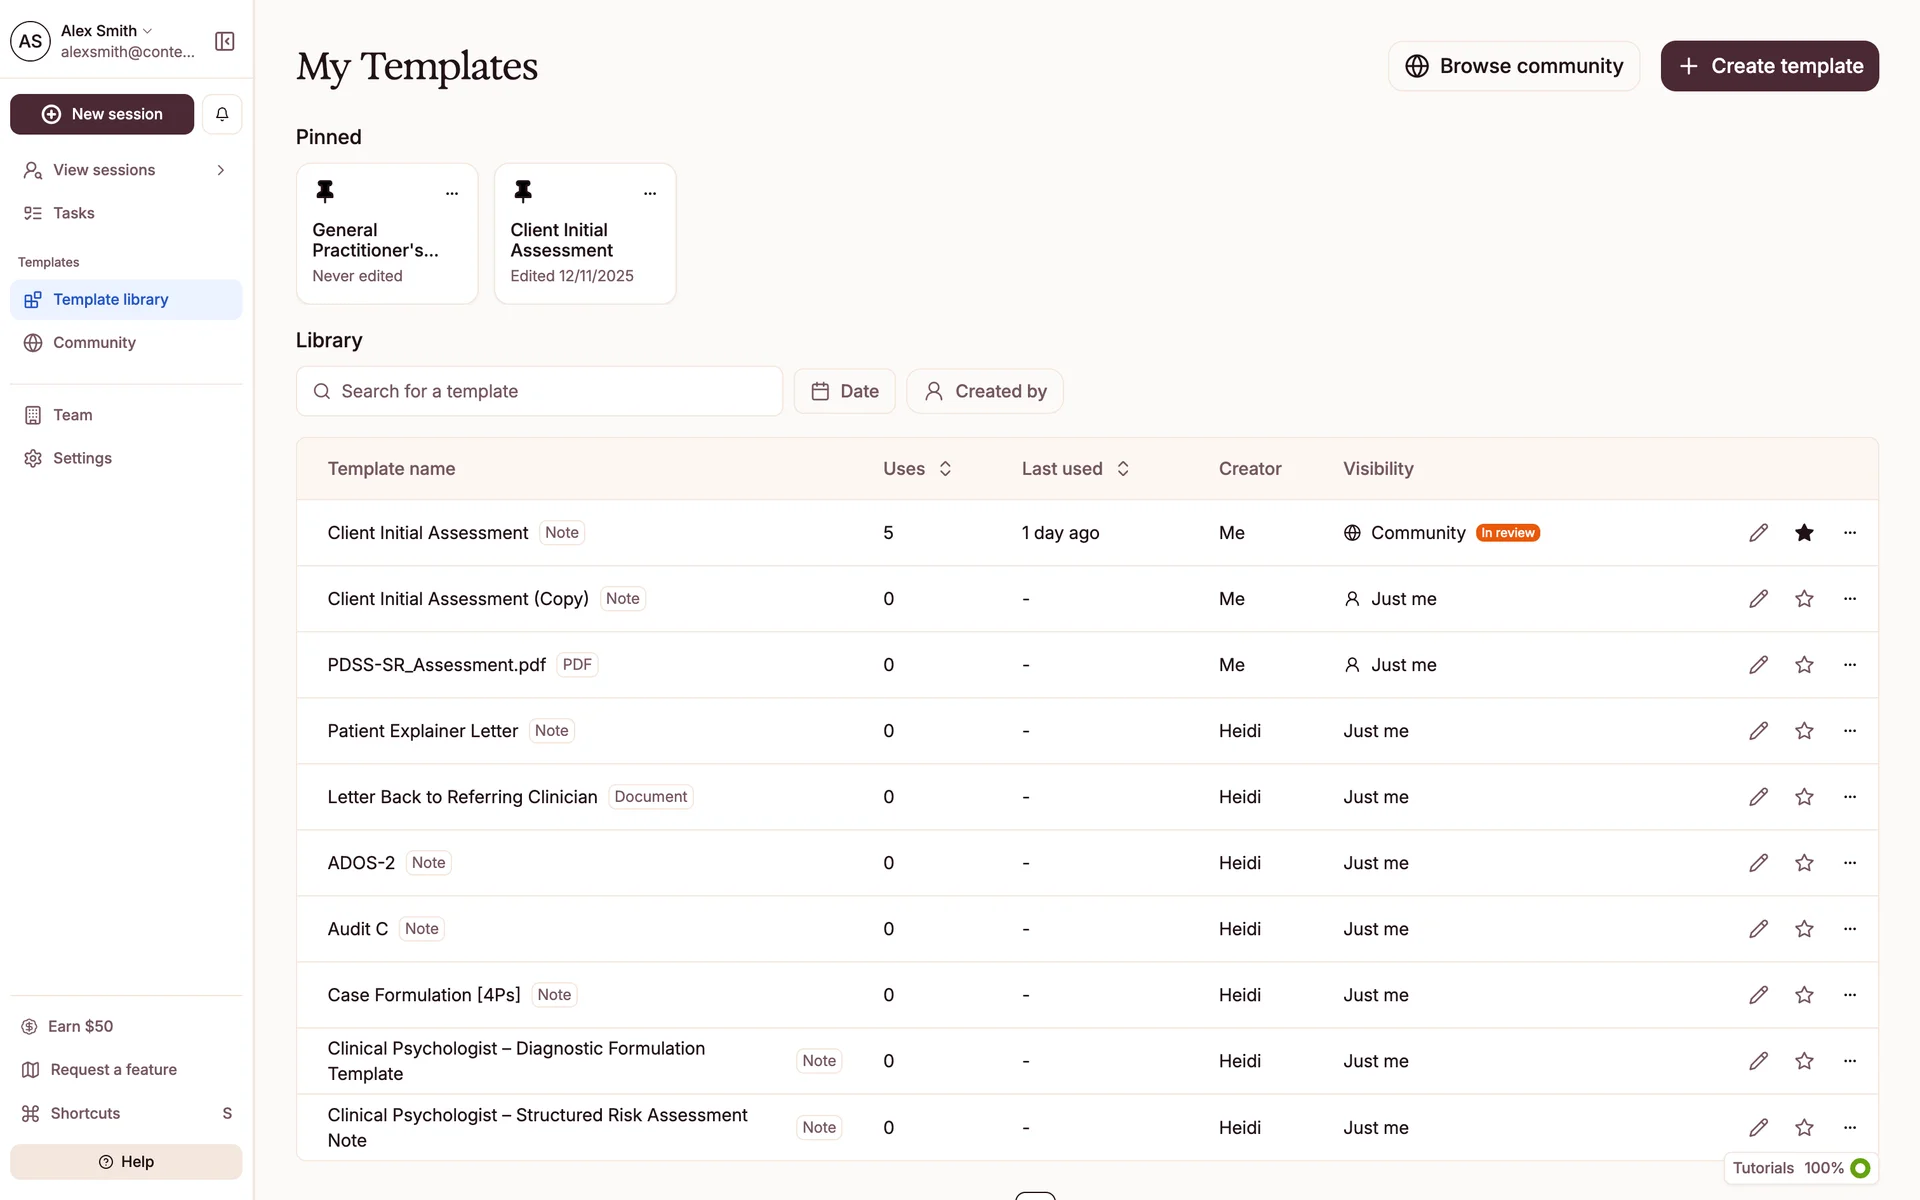This screenshot has width=1920, height=1200.
Task: Open the Date filter dropdown
Action: pos(844,391)
